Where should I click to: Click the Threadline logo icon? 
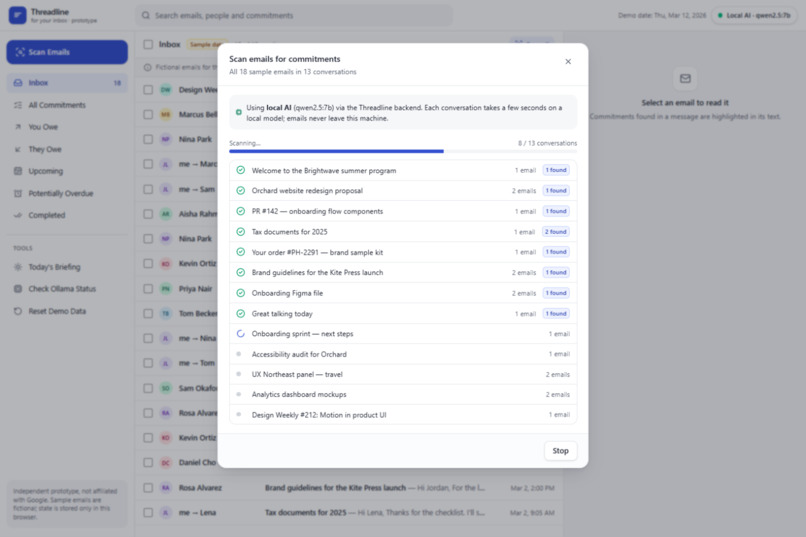(17, 15)
